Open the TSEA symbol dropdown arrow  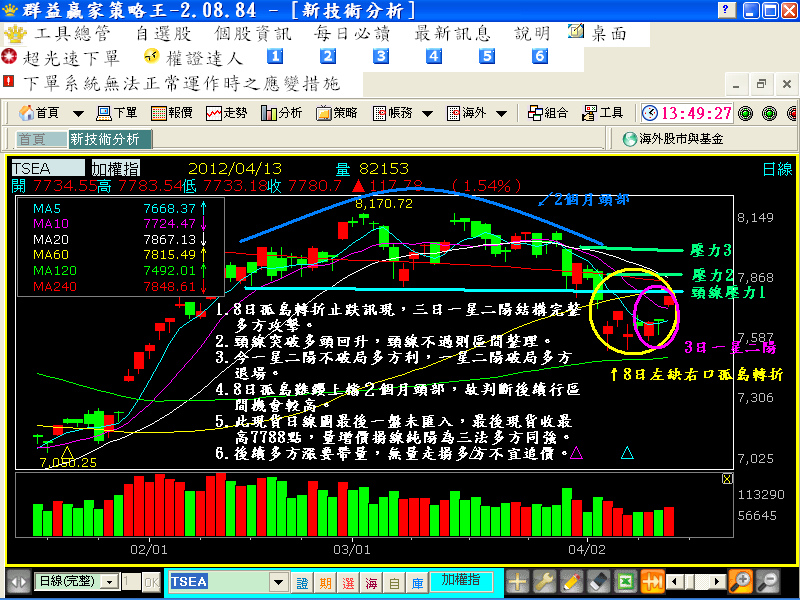click(x=279, y=582)
